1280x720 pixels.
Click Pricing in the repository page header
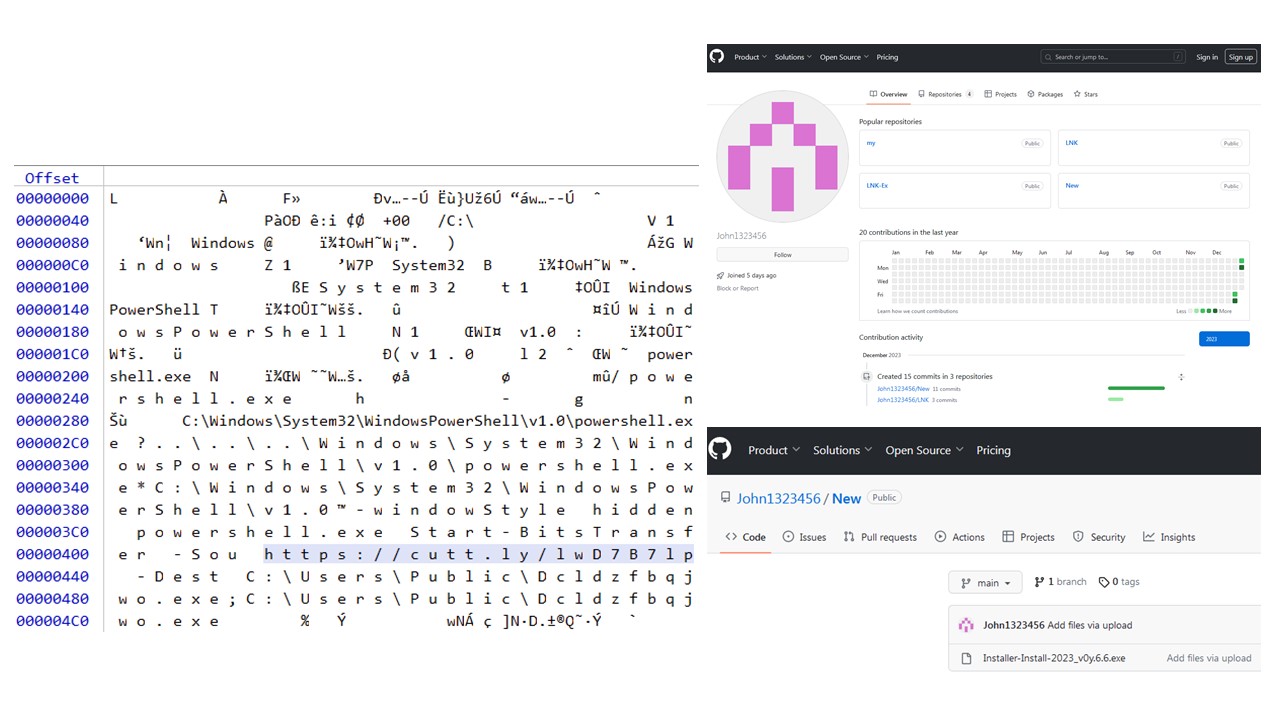[993, 450]
